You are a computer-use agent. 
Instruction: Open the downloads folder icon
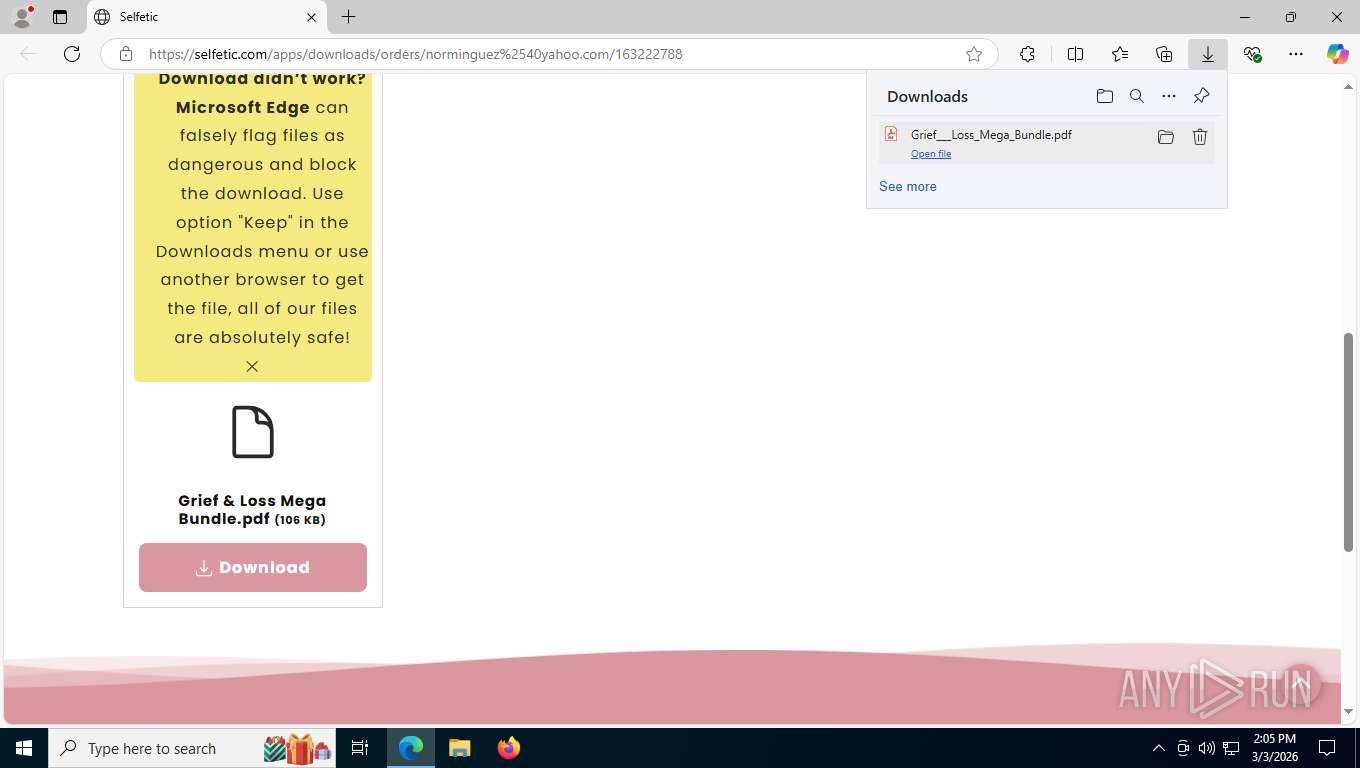(1104, 96)
